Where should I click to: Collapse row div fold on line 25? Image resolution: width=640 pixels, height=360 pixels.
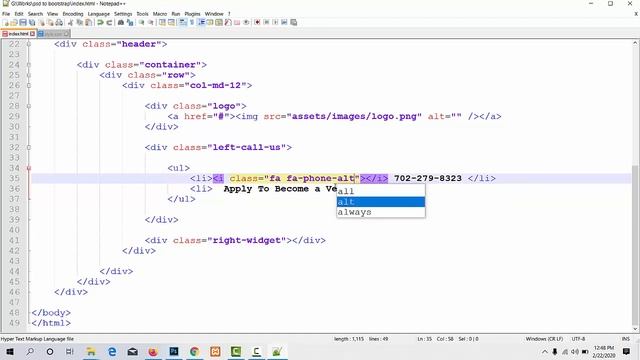coord(29,75)
